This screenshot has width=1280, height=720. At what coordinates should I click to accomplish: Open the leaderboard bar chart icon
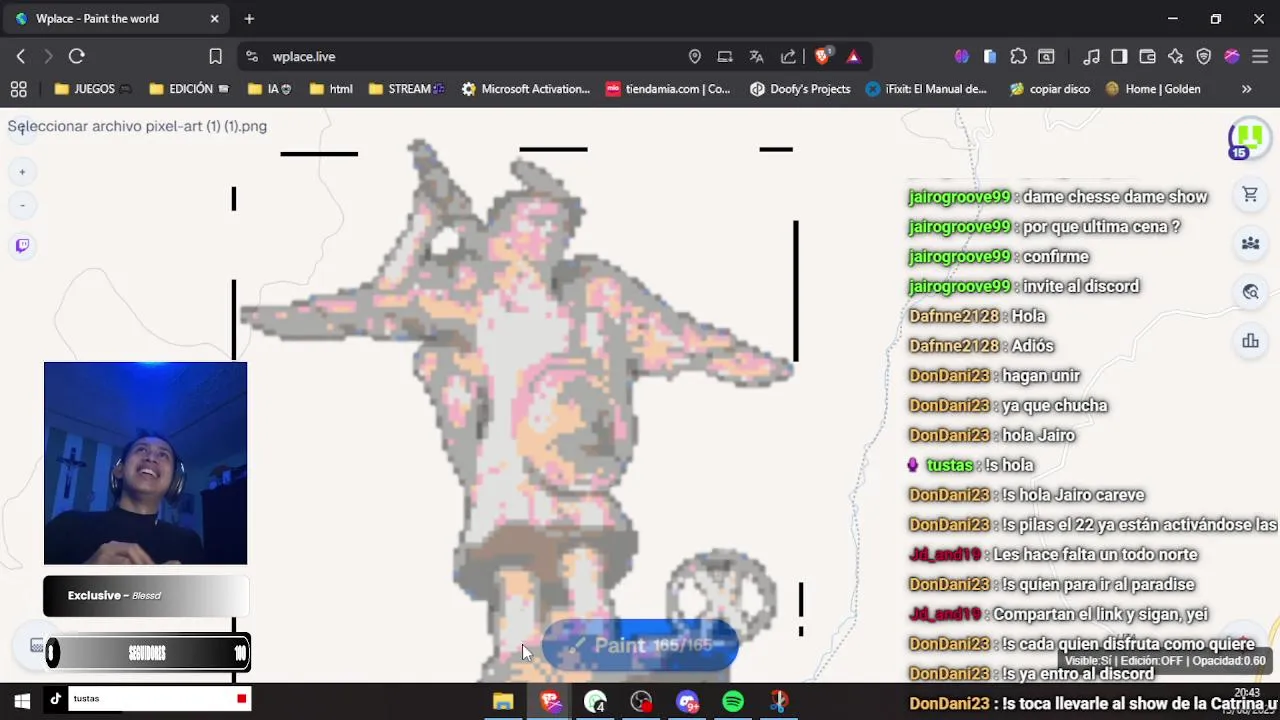click(x=1250, y=341)
